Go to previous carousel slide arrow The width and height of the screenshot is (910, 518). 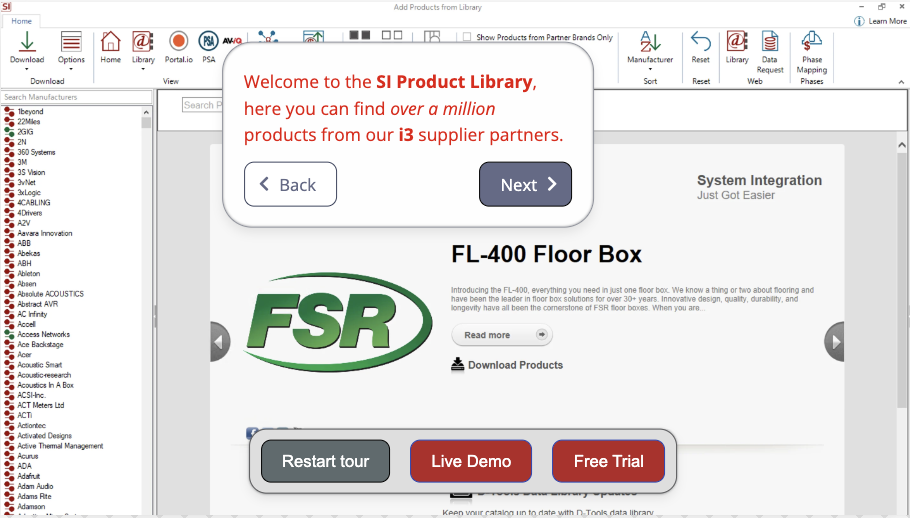pos(220,342)
